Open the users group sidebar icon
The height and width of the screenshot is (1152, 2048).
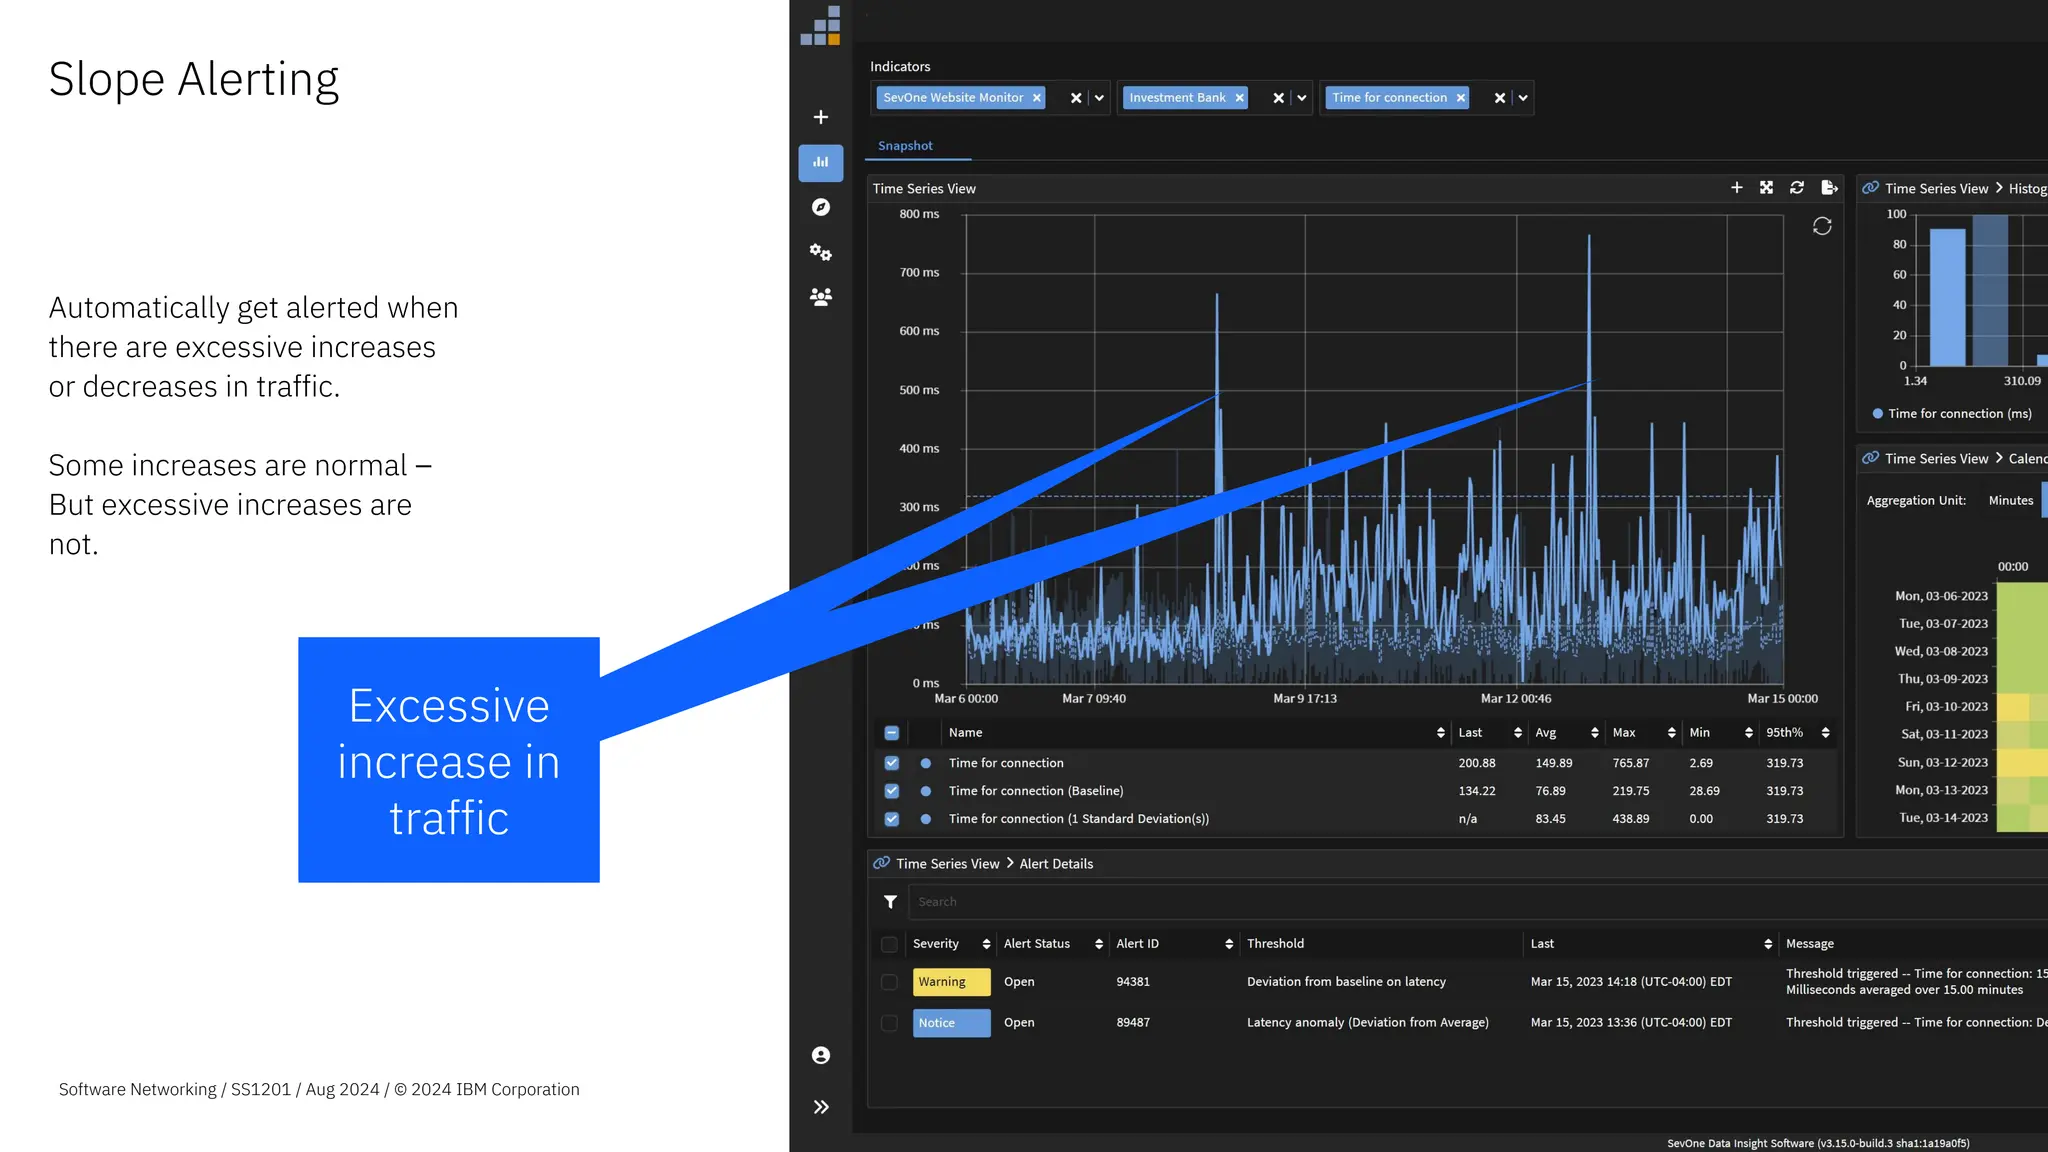click(820, 296)
